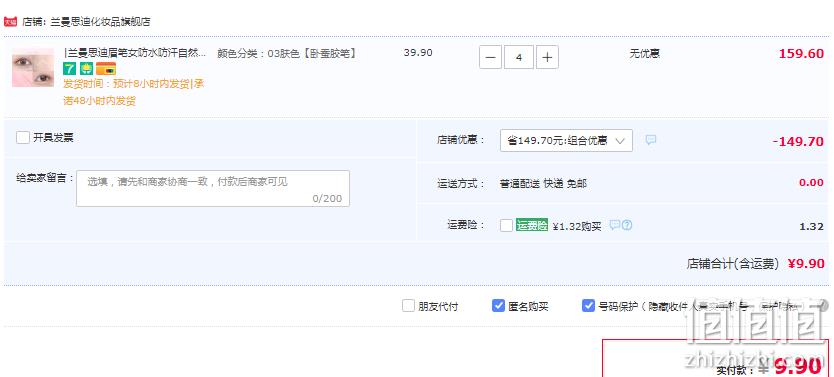Click the speech bubble beside store discount
This screenshot has width=834, height=377.
650,140
